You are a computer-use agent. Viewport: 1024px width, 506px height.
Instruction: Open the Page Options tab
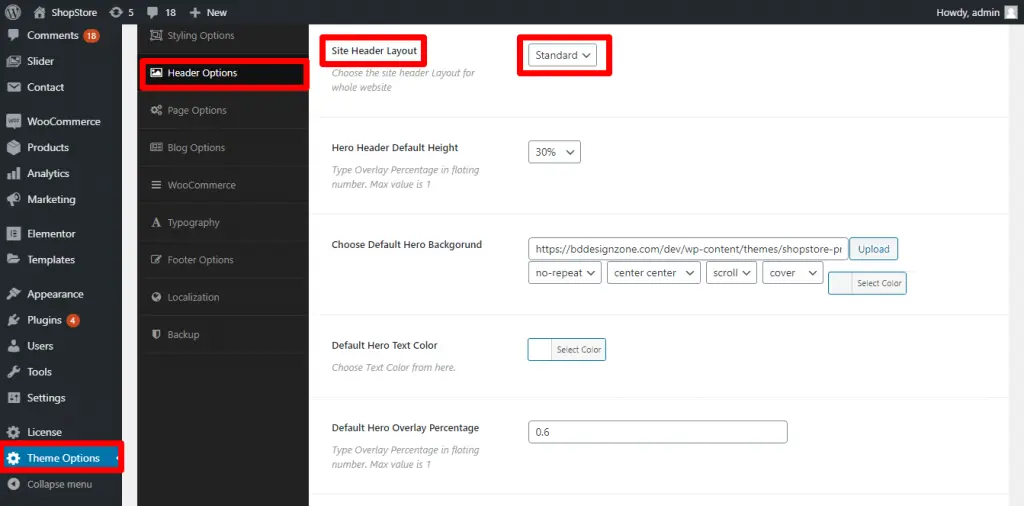tap(223, 110)
